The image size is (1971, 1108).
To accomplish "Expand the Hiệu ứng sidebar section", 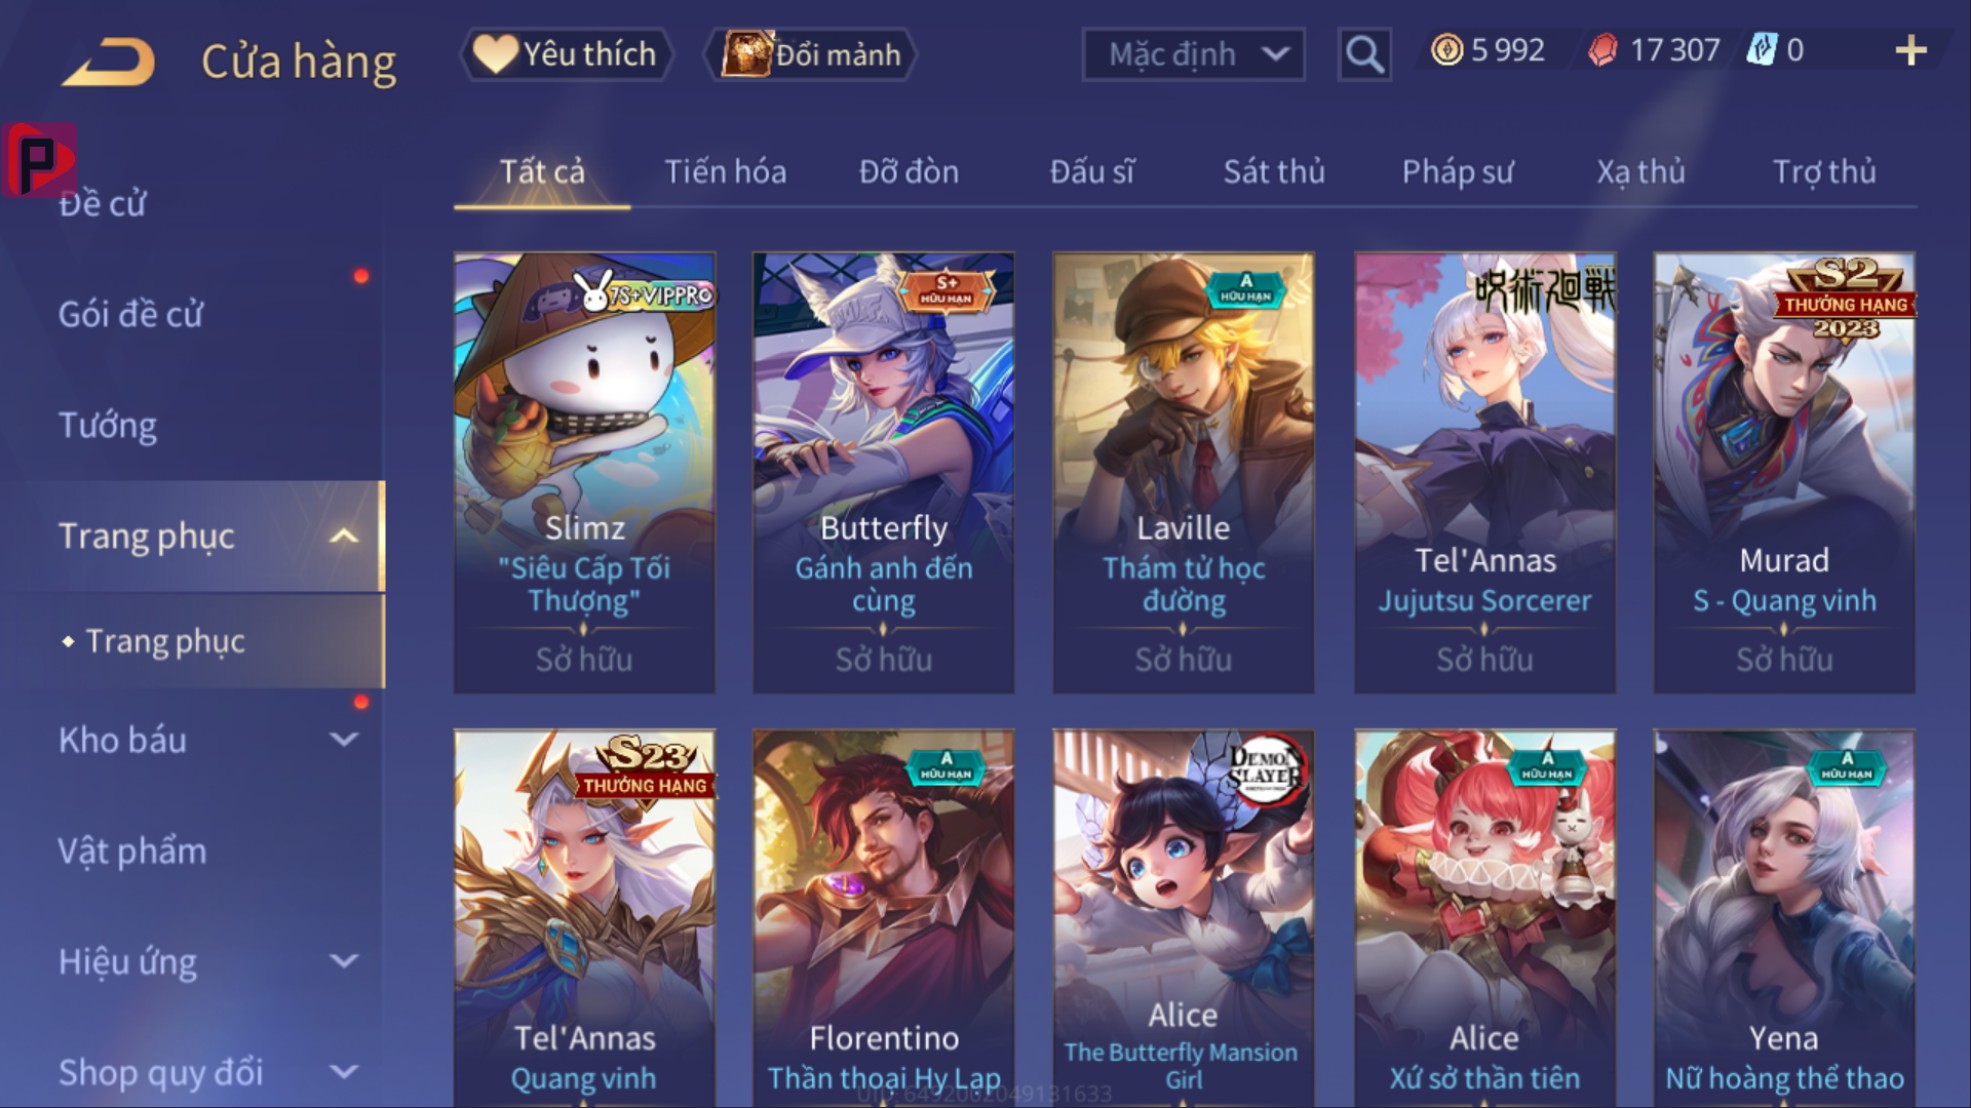I will [343, 962].
